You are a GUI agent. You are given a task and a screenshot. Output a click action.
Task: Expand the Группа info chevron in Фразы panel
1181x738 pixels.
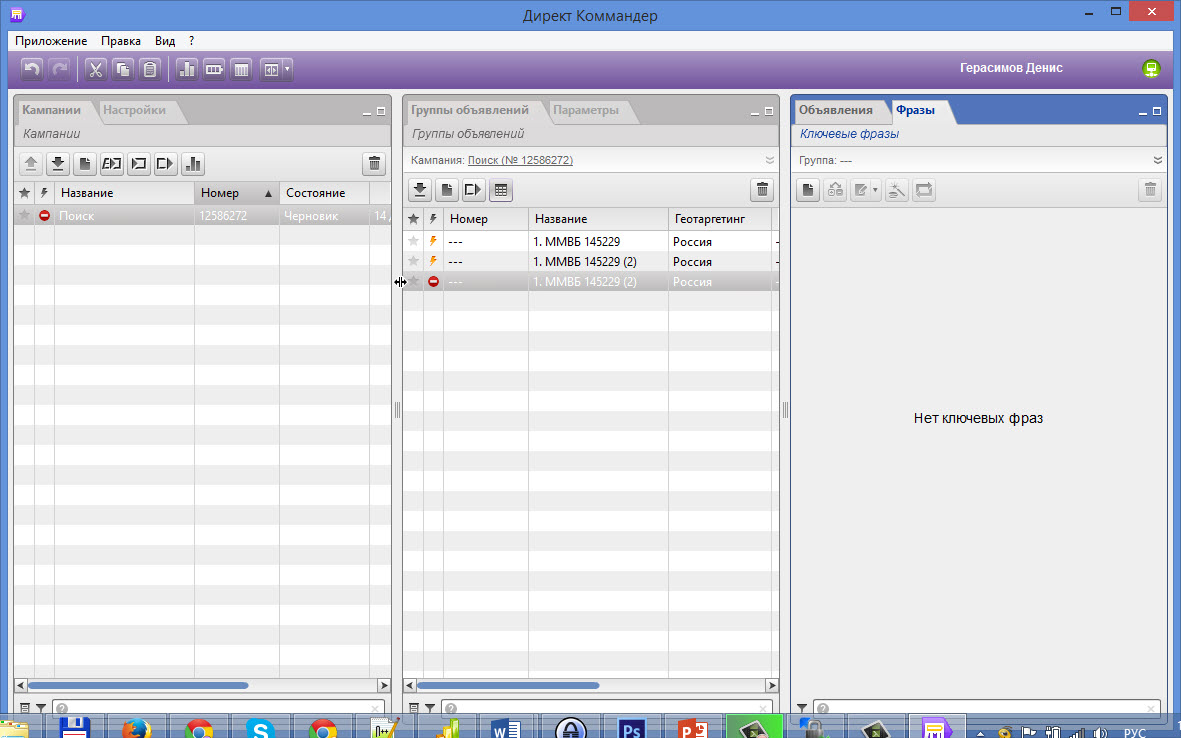pyautogui.click(x=1157, y=160)
